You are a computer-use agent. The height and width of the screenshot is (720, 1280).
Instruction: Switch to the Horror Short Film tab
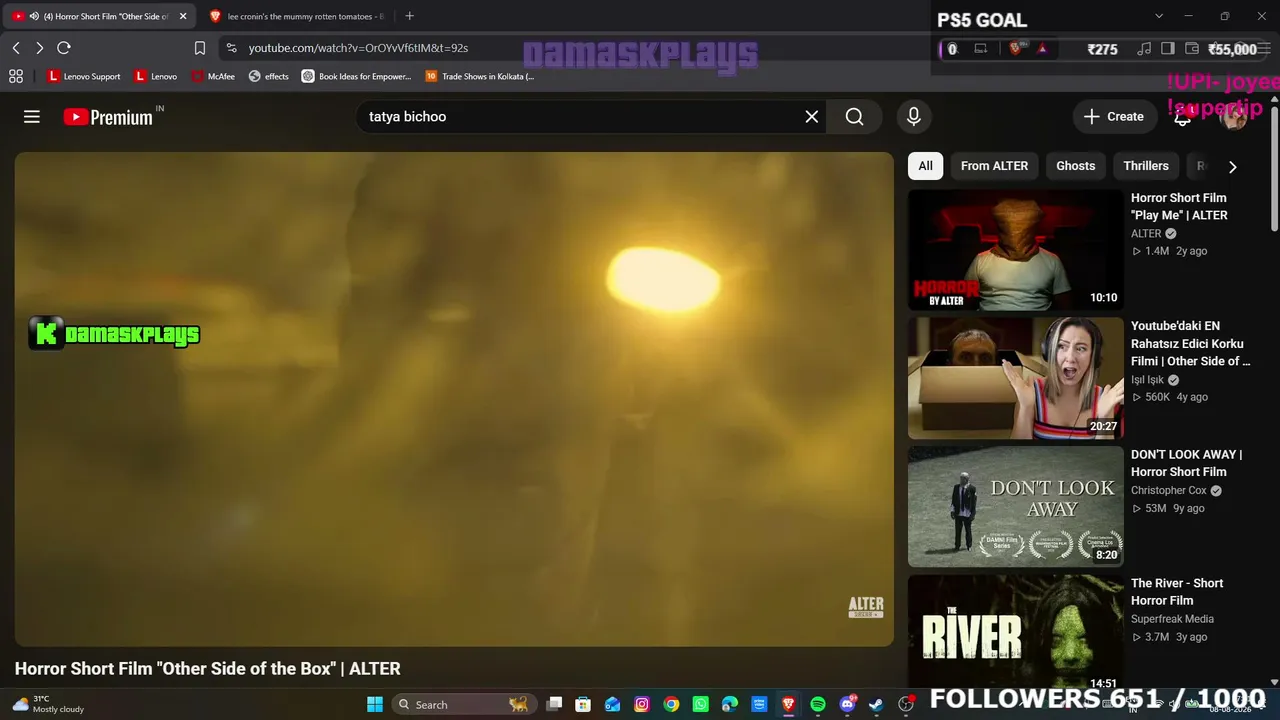click(x=98, y=16)
